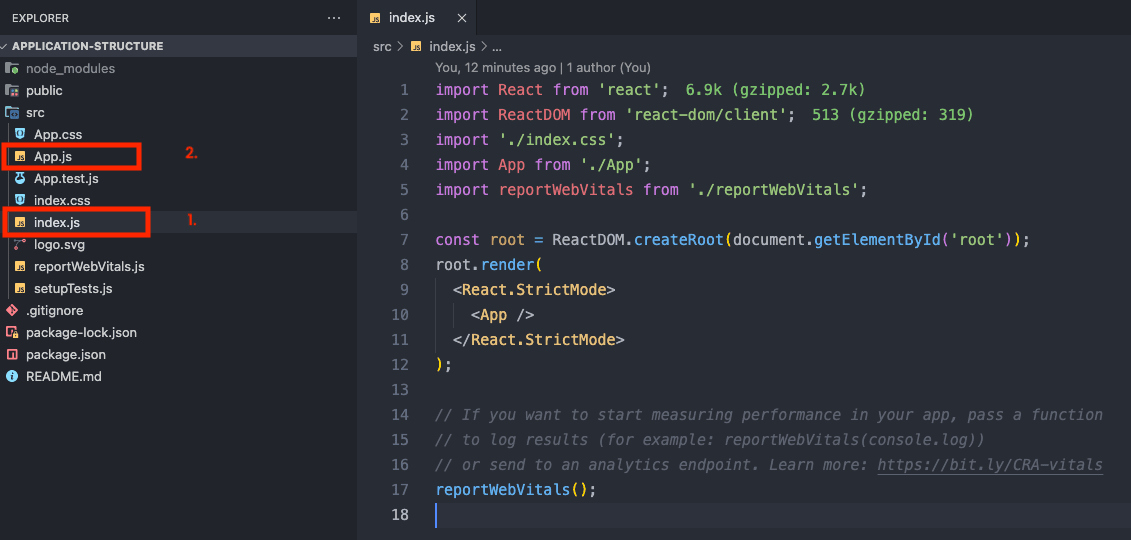Click the public folder icon

[12, 91]
